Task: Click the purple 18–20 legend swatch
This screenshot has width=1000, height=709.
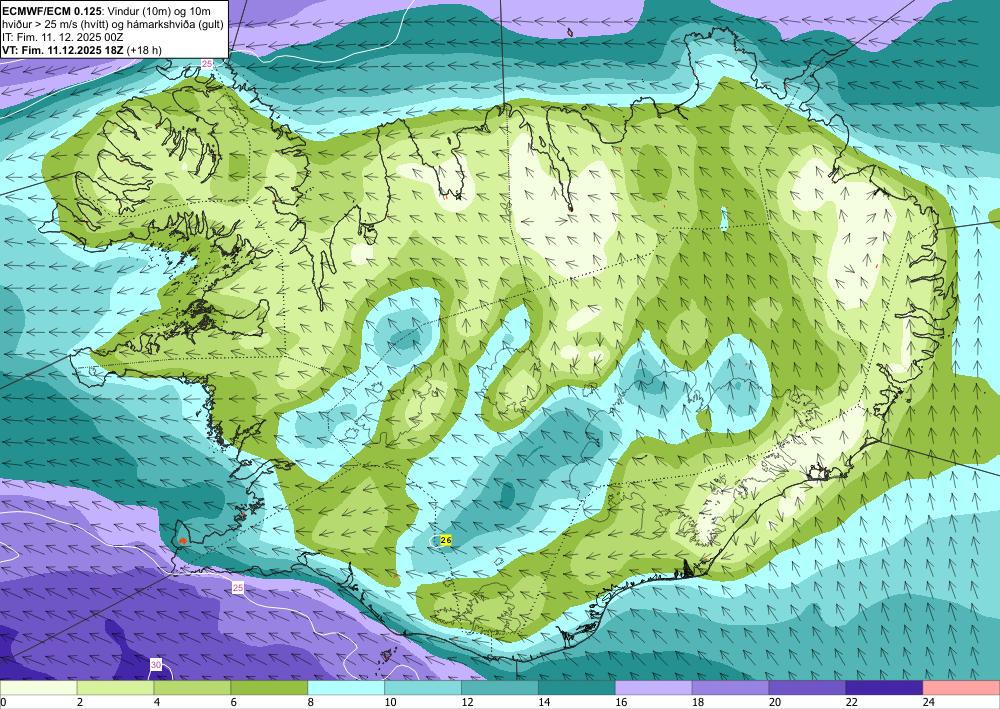Action: pos(730,688)
